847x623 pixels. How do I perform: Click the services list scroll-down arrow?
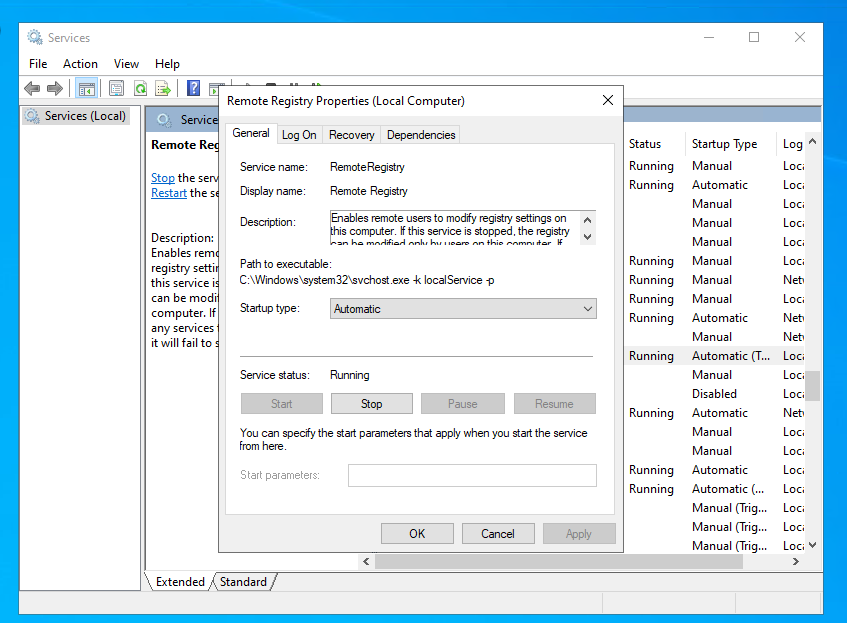click(812, 545)
